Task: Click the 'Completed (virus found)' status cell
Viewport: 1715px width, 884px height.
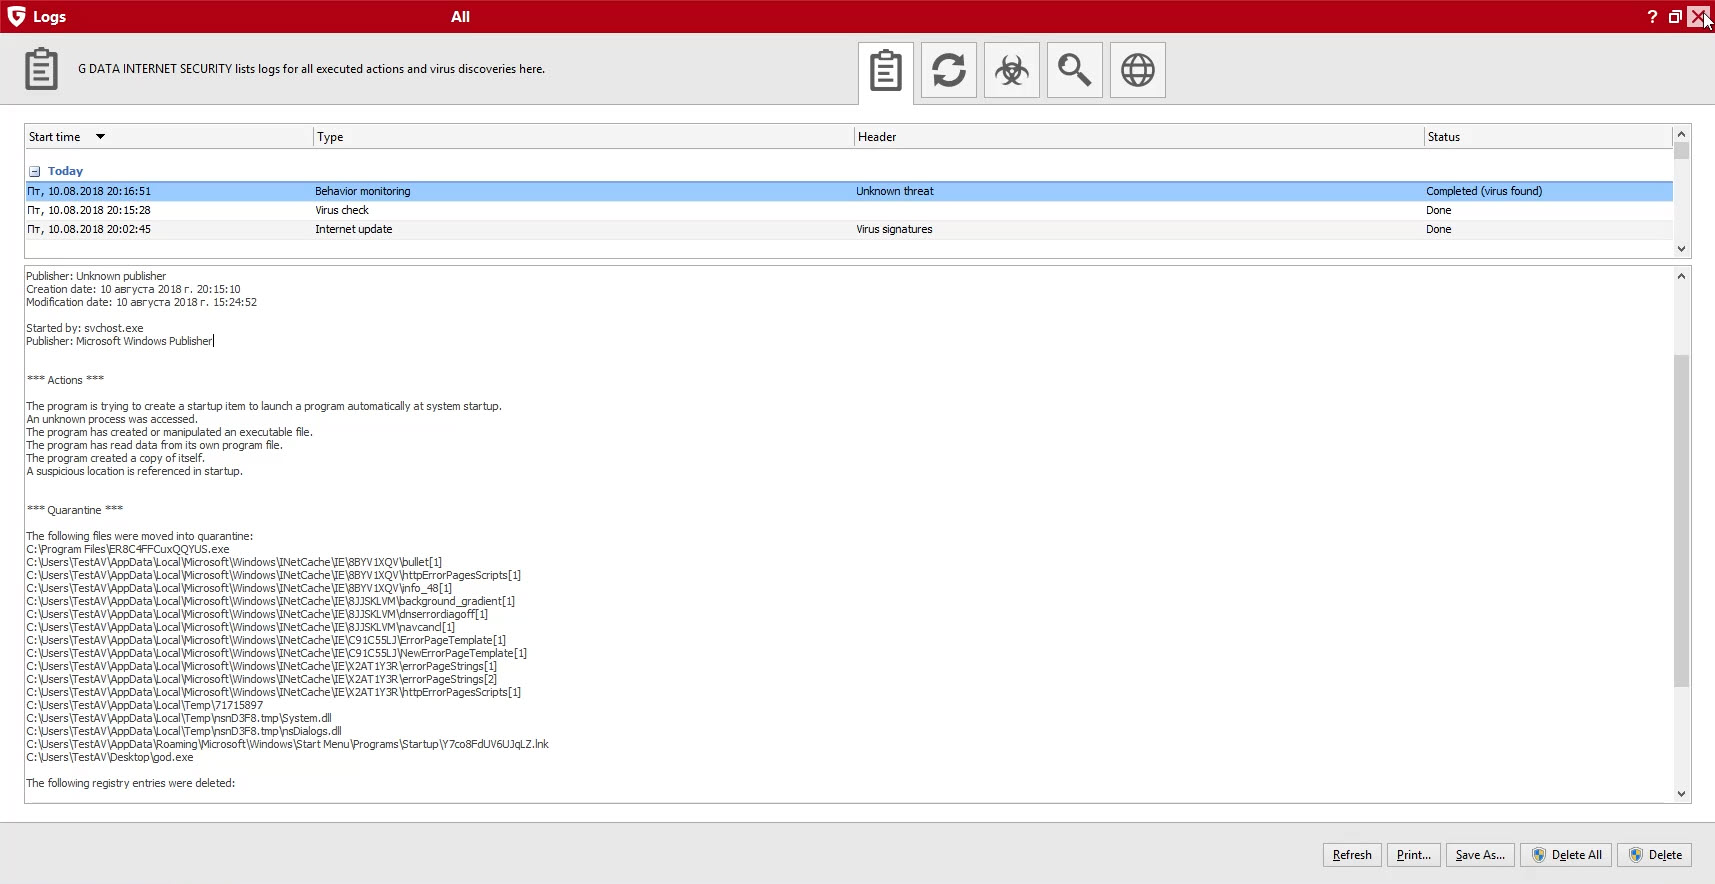Action: click(x=1484, y=191)
